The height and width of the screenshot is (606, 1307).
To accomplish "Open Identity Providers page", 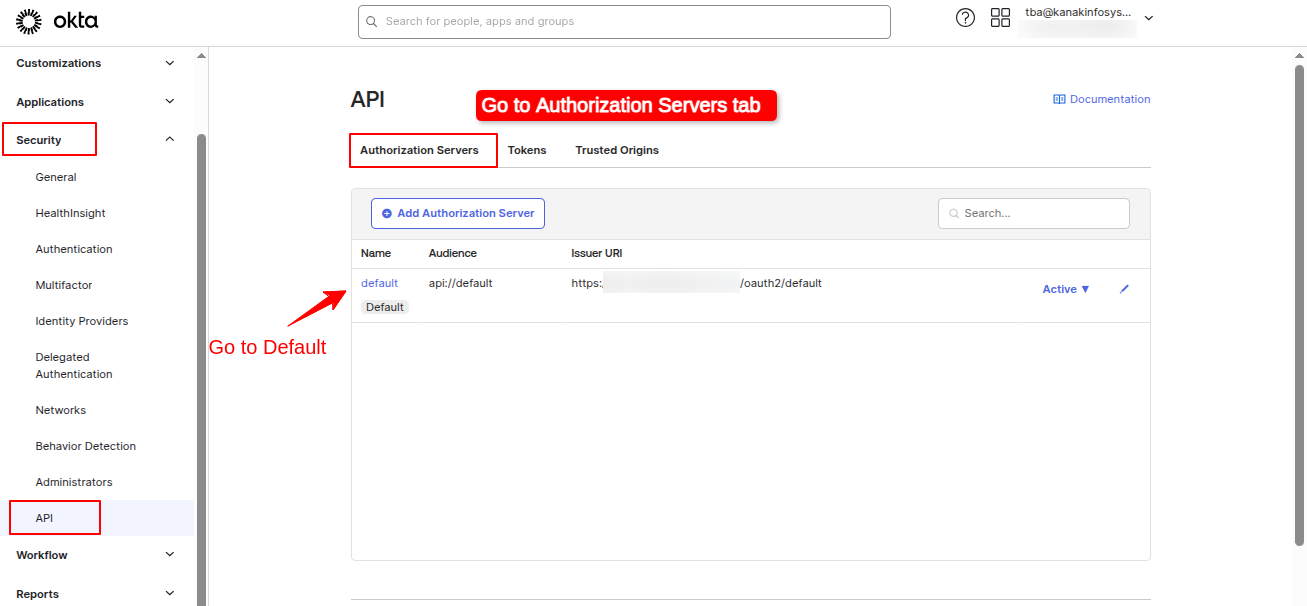I will [x=82, y=321].
